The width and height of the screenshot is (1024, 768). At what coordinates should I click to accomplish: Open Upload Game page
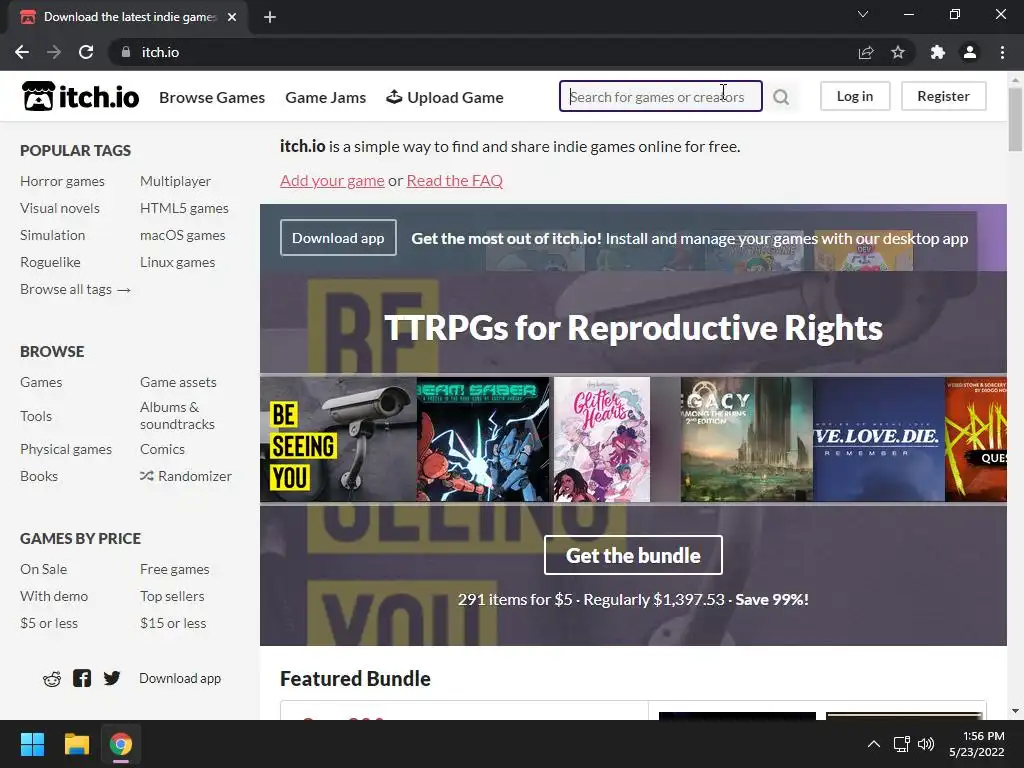(445, 97)
